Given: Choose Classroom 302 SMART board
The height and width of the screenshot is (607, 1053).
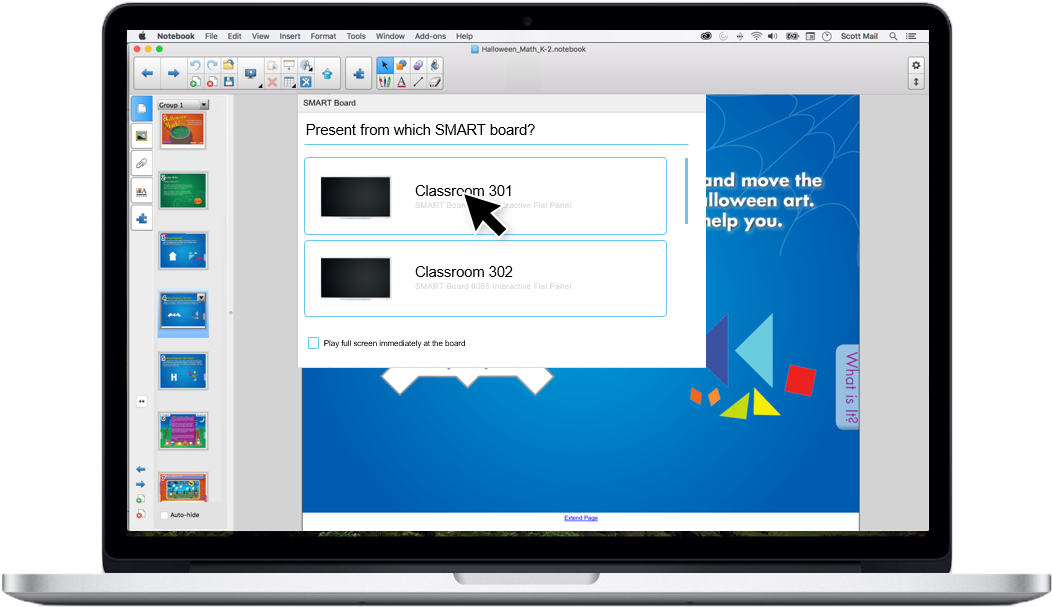Looking at the screenshot, I should click(485, 278).
